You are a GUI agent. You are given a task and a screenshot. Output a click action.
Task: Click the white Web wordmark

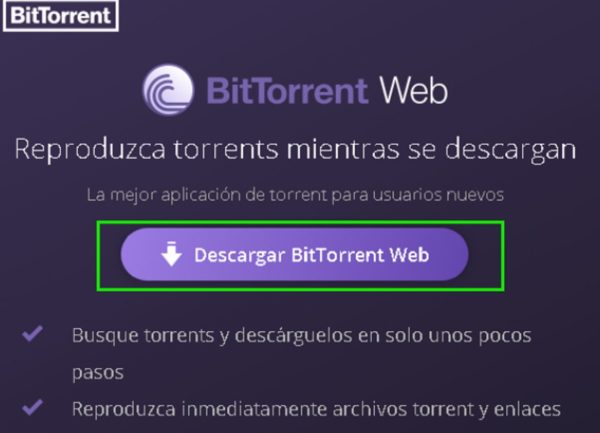(413, 90)
